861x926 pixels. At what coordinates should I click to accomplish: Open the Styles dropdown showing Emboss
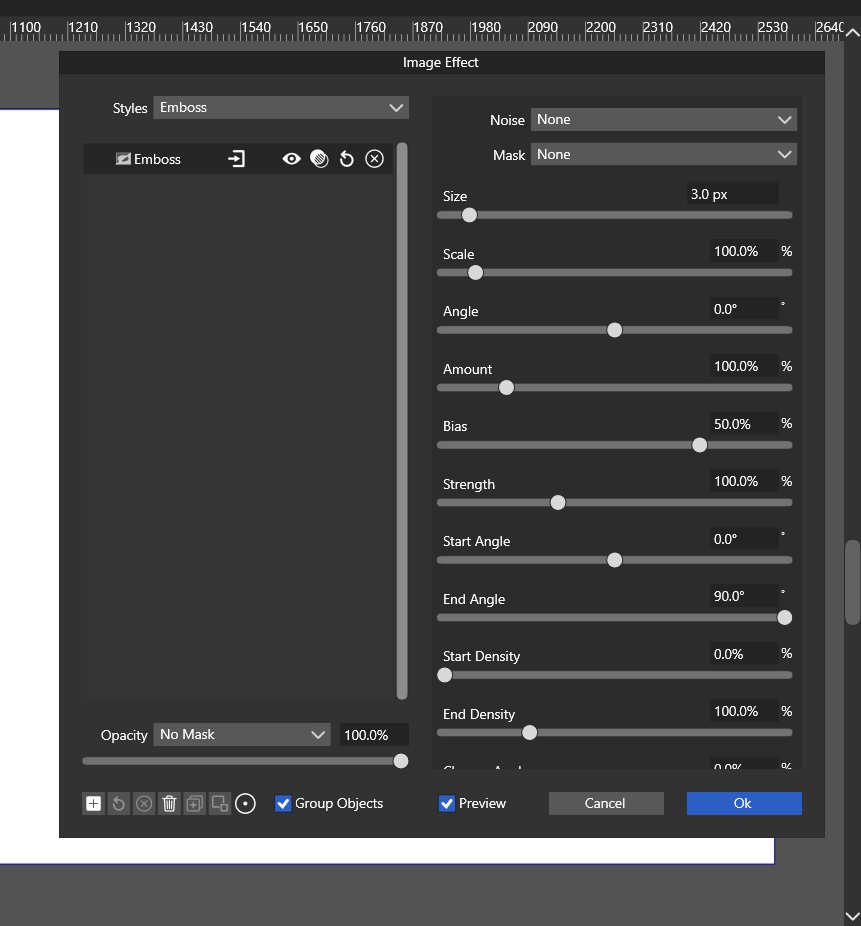tap(281, 108)
